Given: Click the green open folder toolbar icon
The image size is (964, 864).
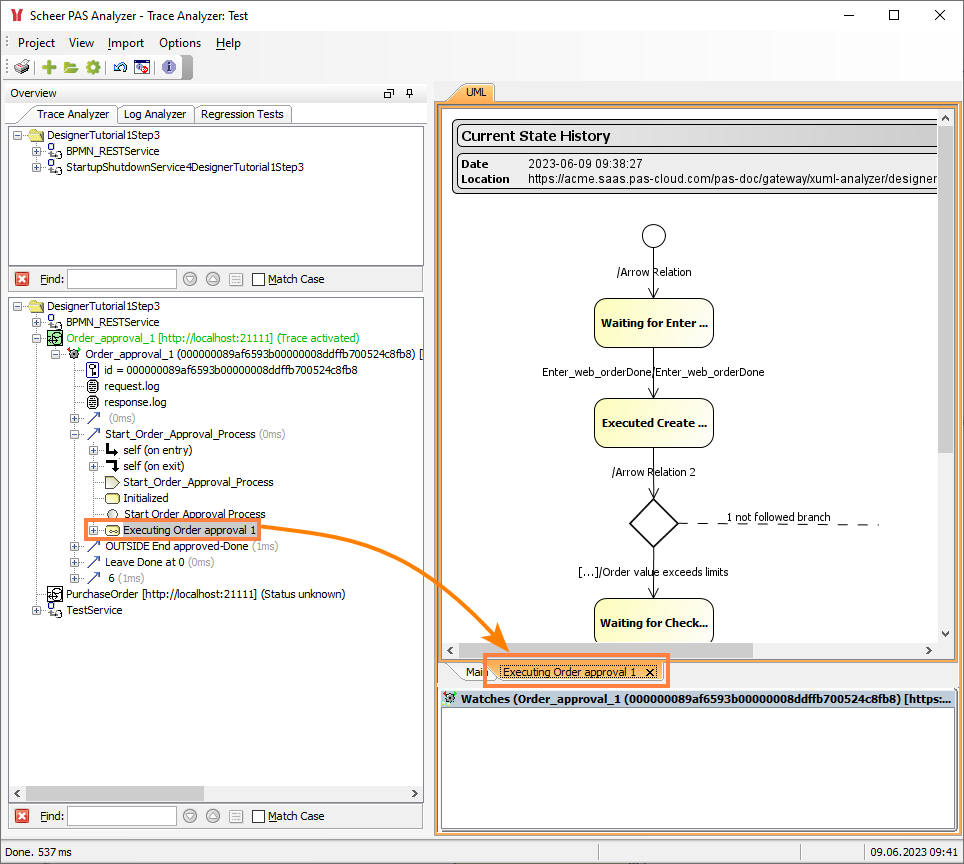Looking at the screenshot, I should [x=71, y=67].
